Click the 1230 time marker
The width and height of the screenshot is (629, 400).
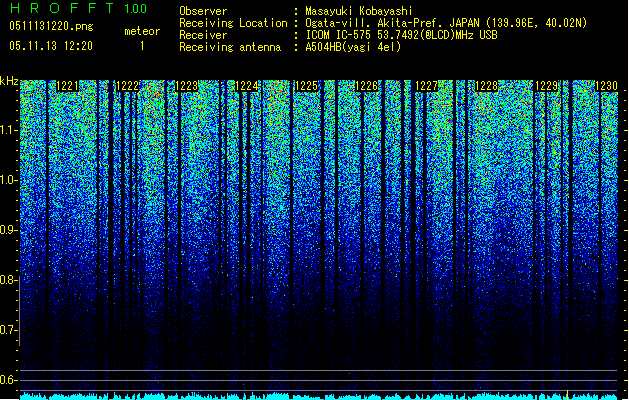[607, 86]
